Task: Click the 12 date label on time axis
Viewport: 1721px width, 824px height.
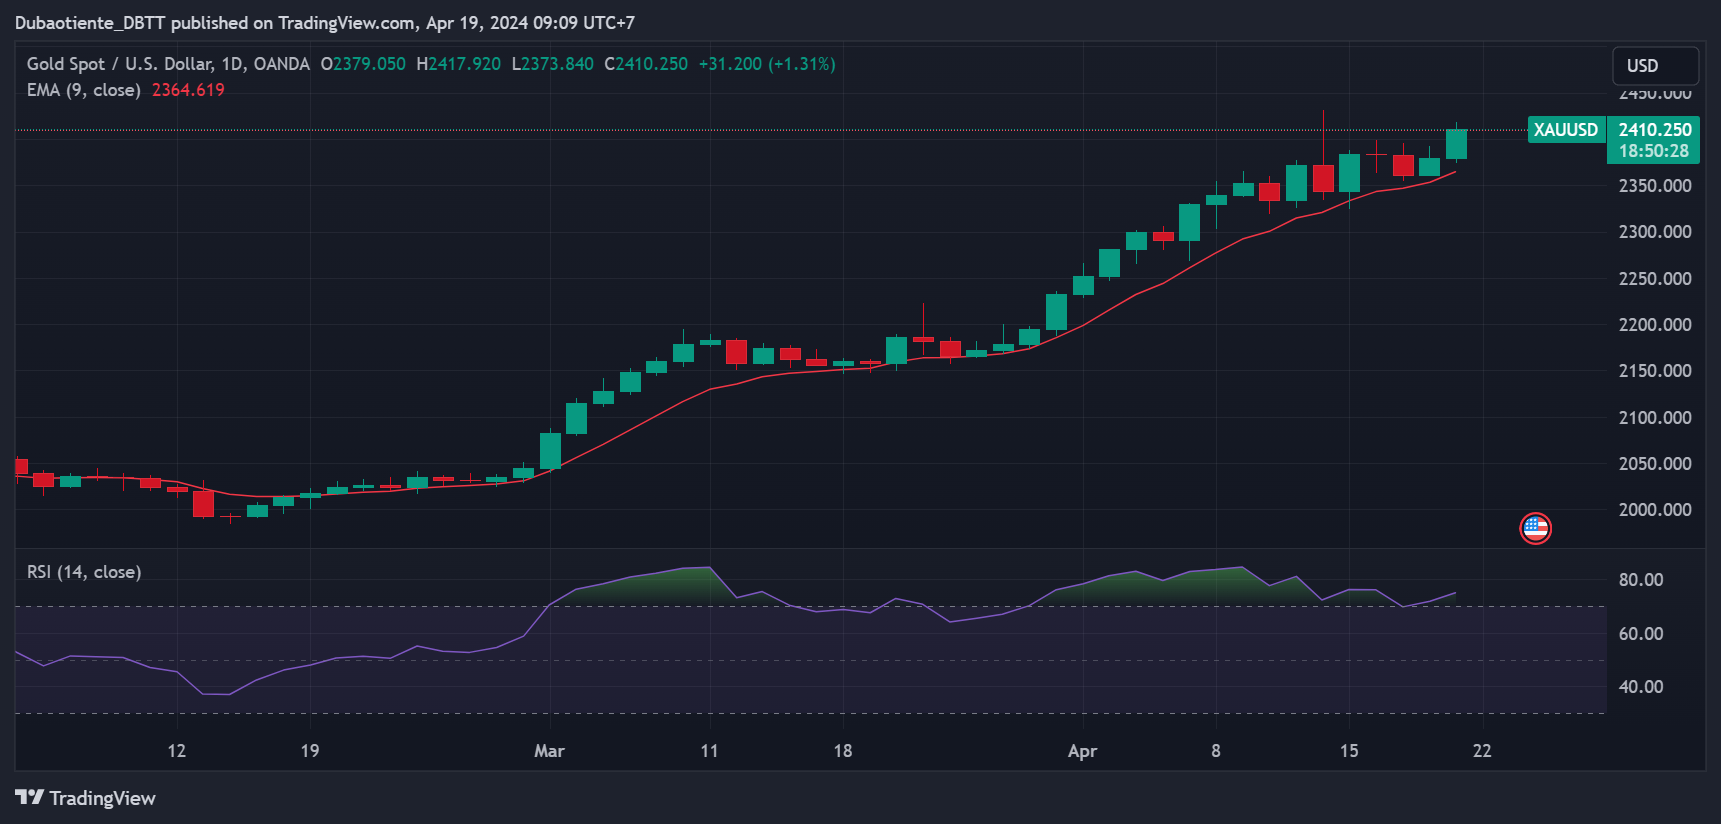Action: 177,751
